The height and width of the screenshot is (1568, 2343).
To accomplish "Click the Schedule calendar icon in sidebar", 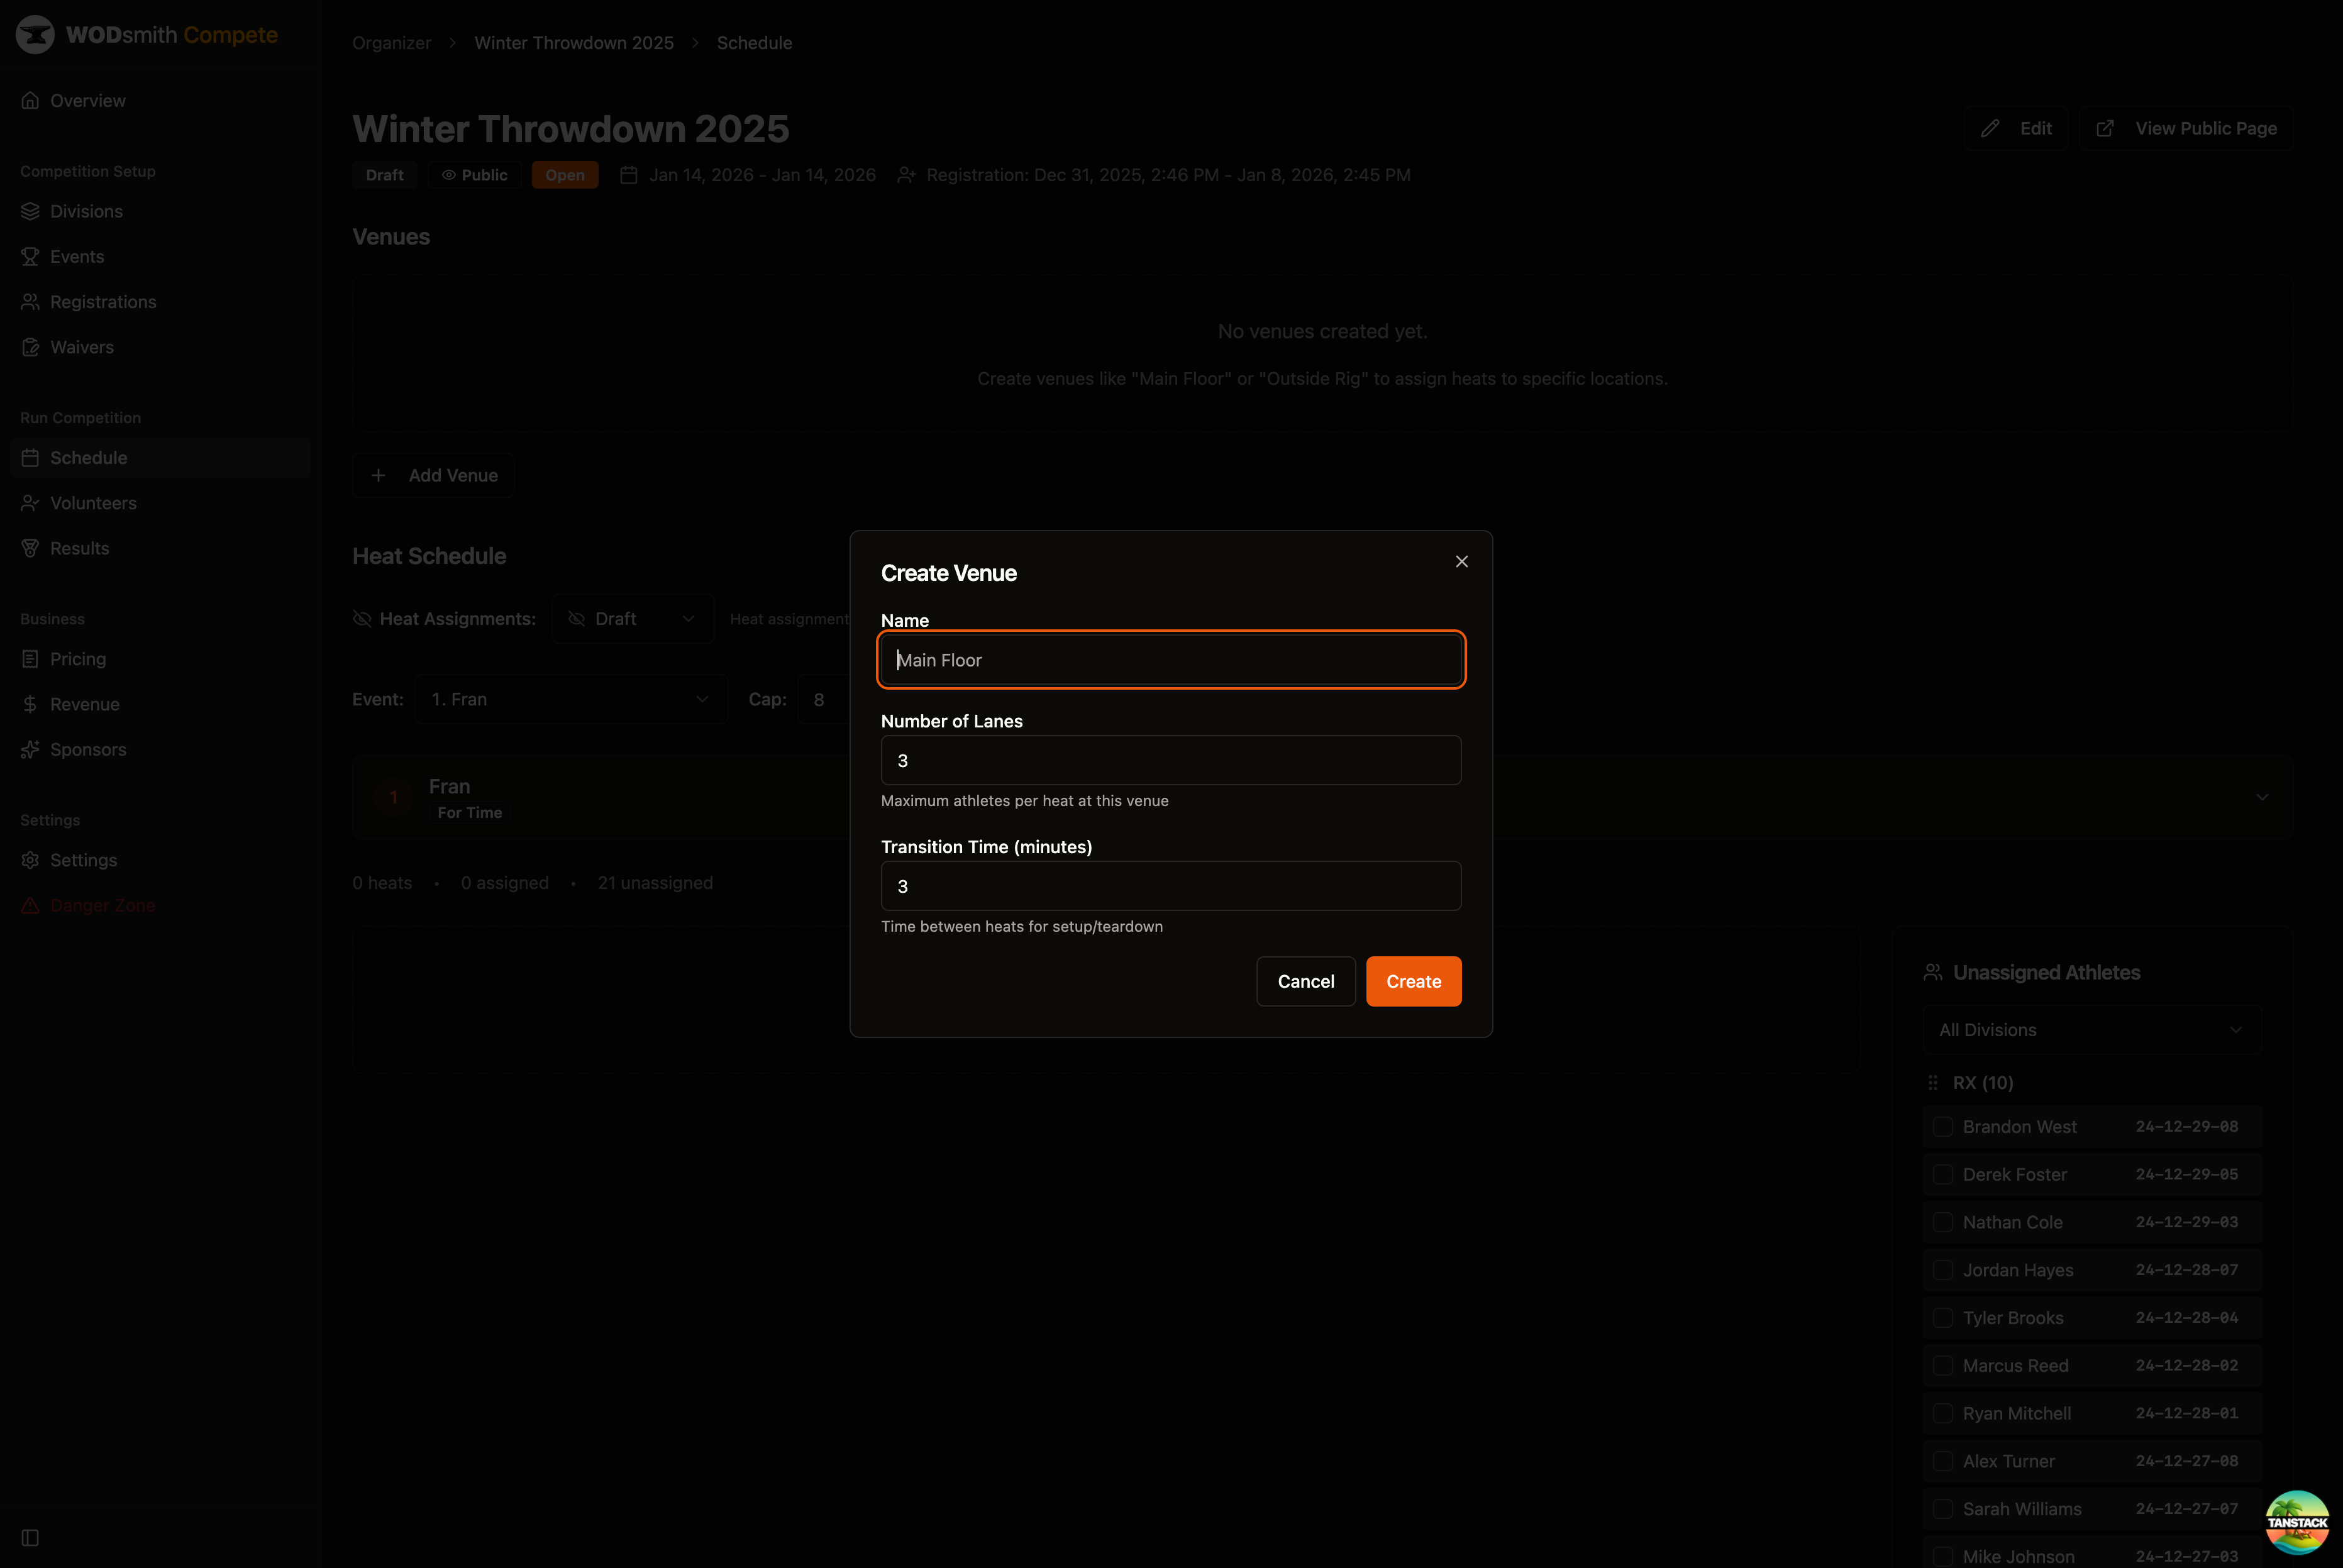I will pos(30,457).
